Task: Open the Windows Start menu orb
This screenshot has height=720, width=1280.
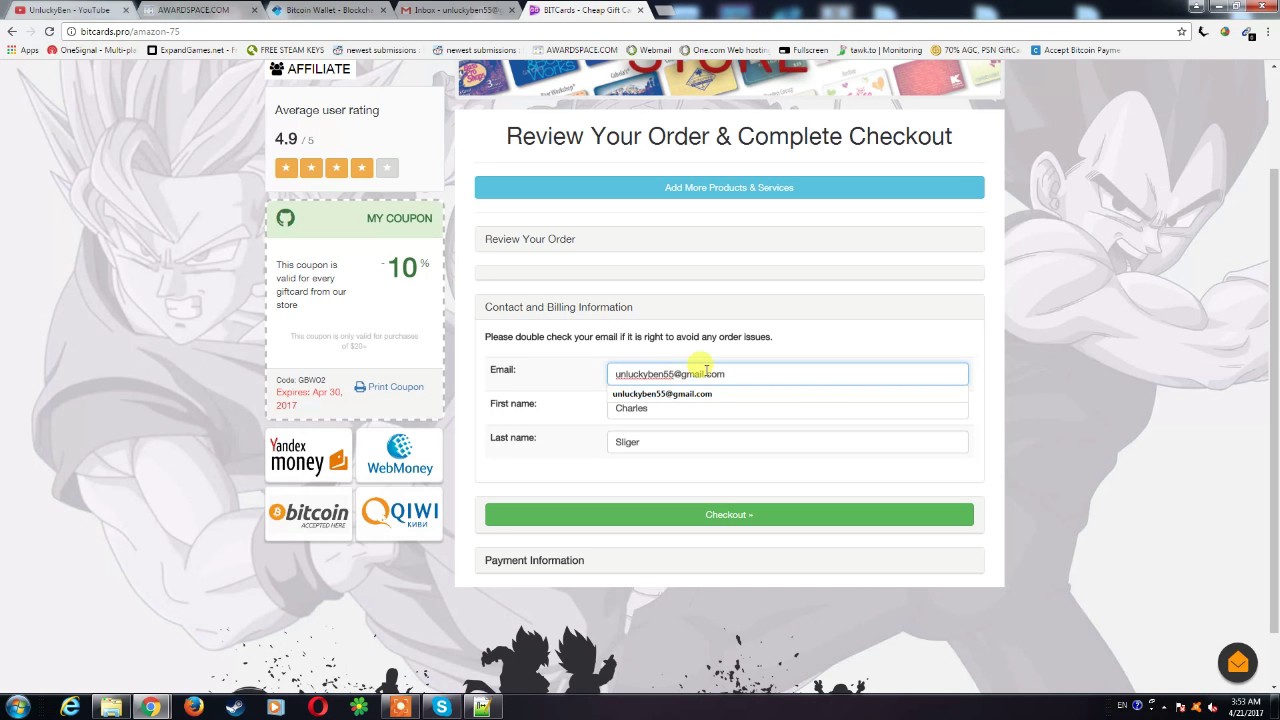Action: (x=17, y=707)
